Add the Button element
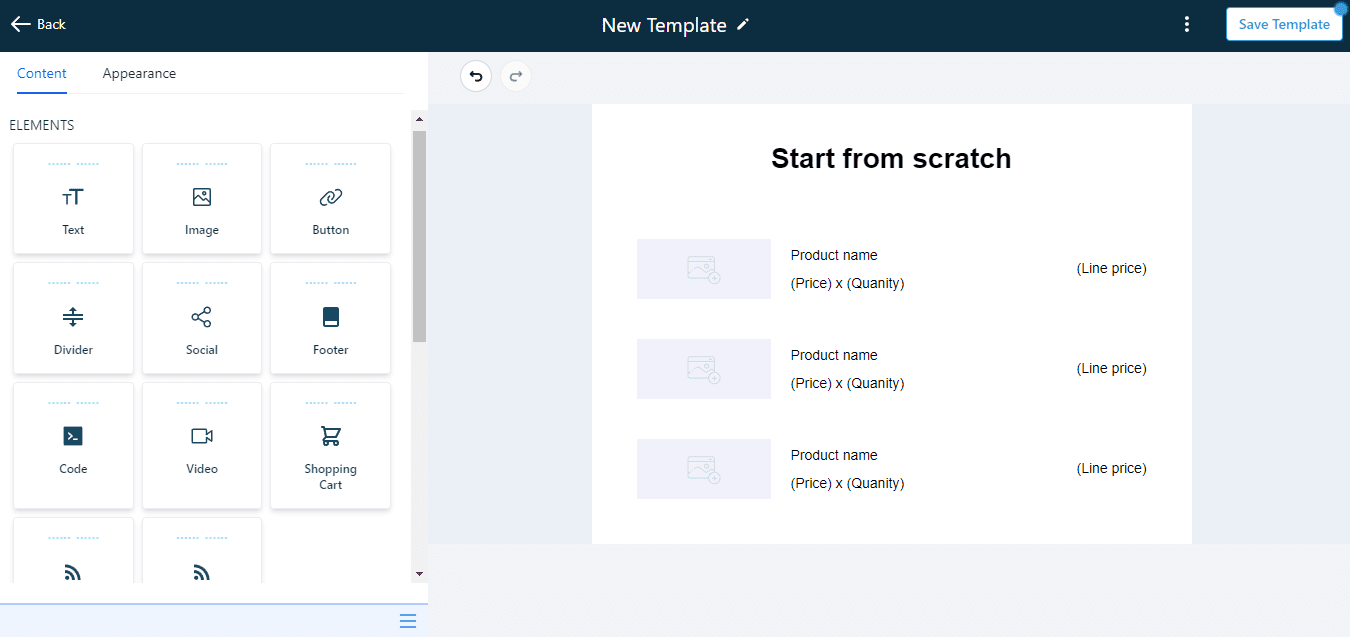The image size is (1350, 637). [330, 198]
